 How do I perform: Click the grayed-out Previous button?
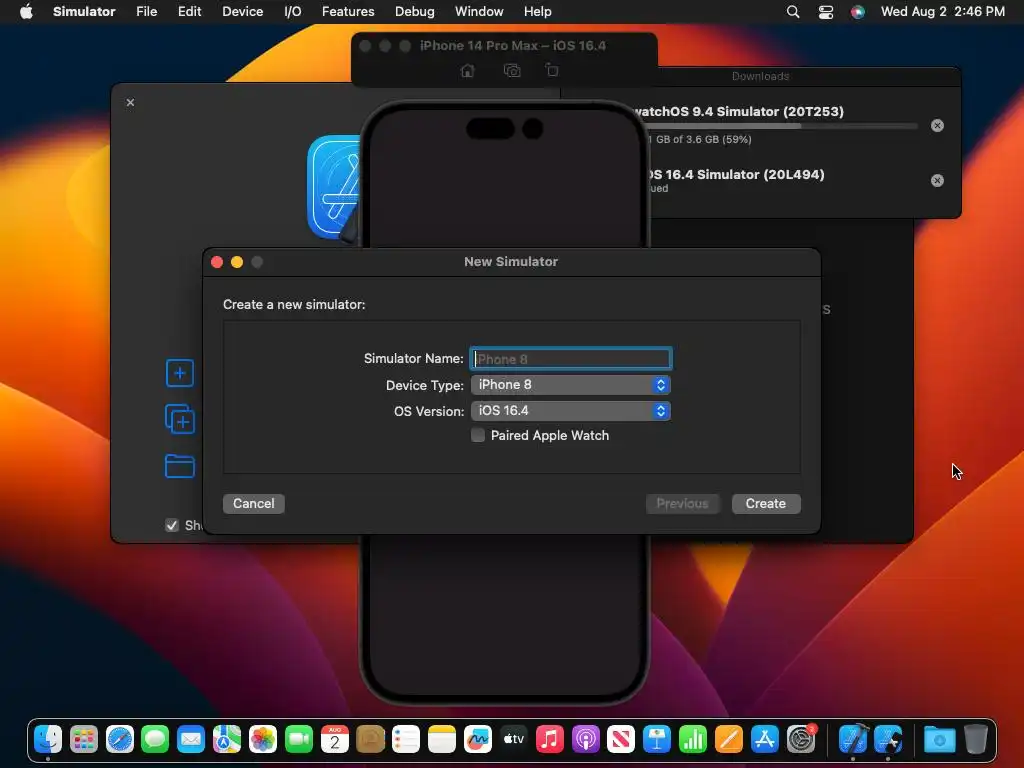[x=682, y=504]
